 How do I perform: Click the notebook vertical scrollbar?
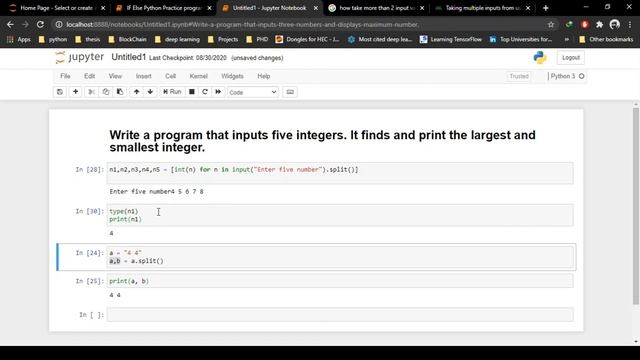[x=636, y=206]
